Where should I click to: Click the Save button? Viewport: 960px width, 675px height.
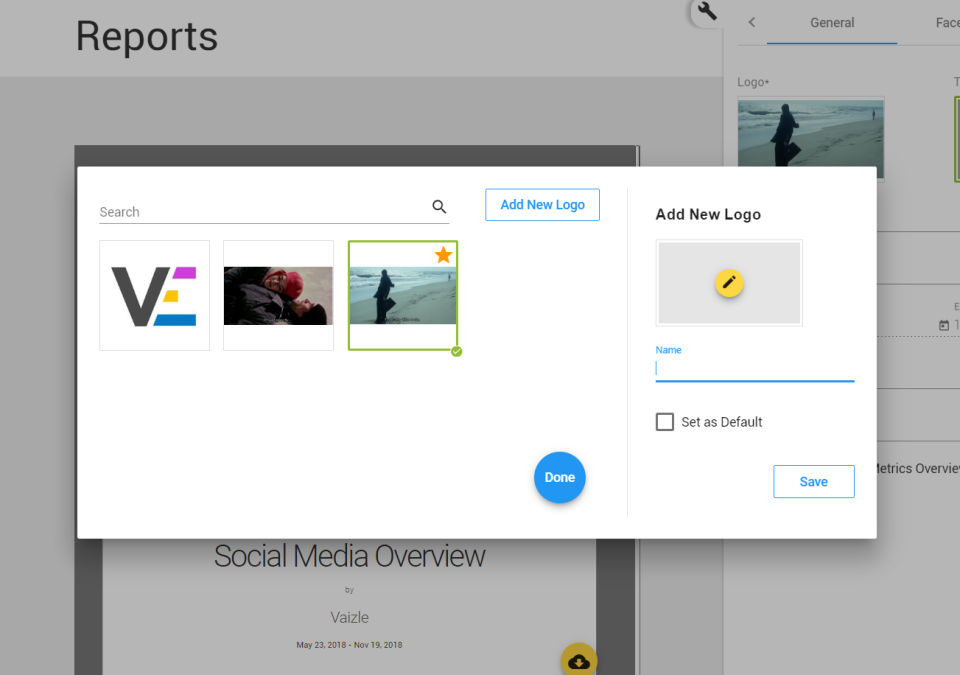click(x=813, y=481)
